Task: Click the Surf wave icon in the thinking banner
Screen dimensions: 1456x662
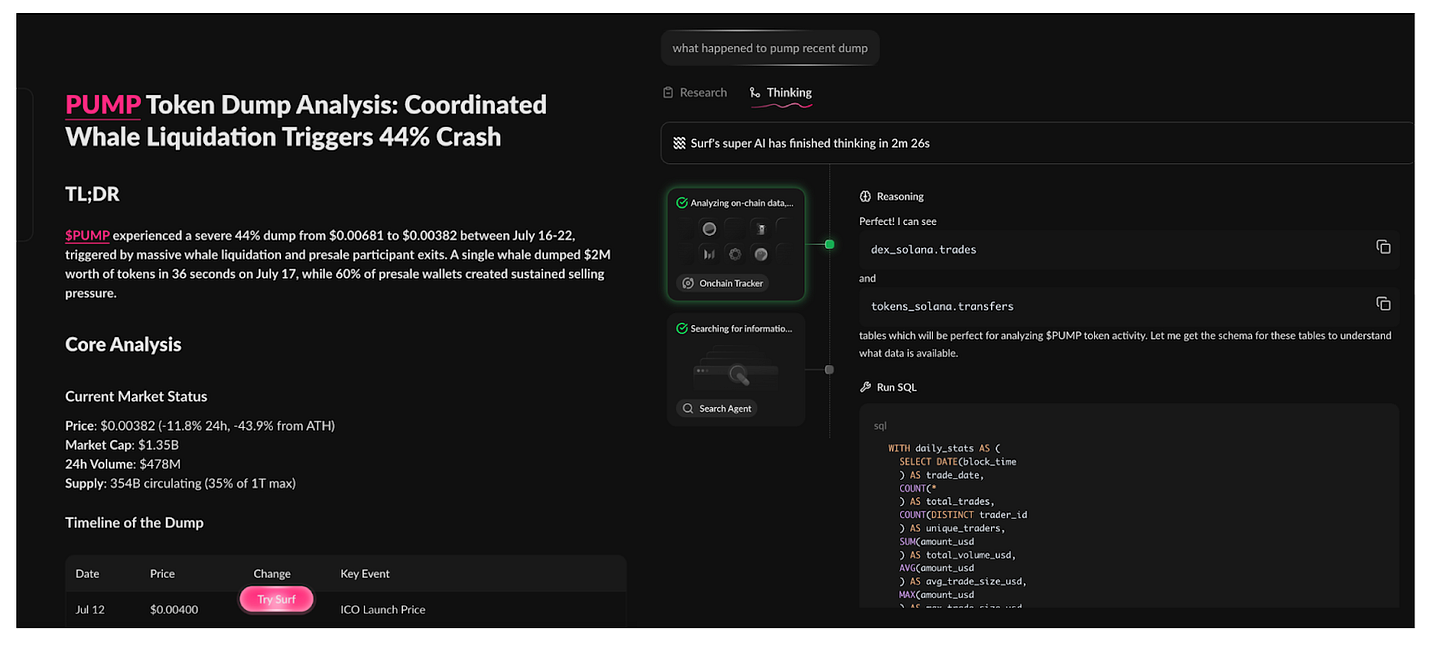Action: pos(680,143)
